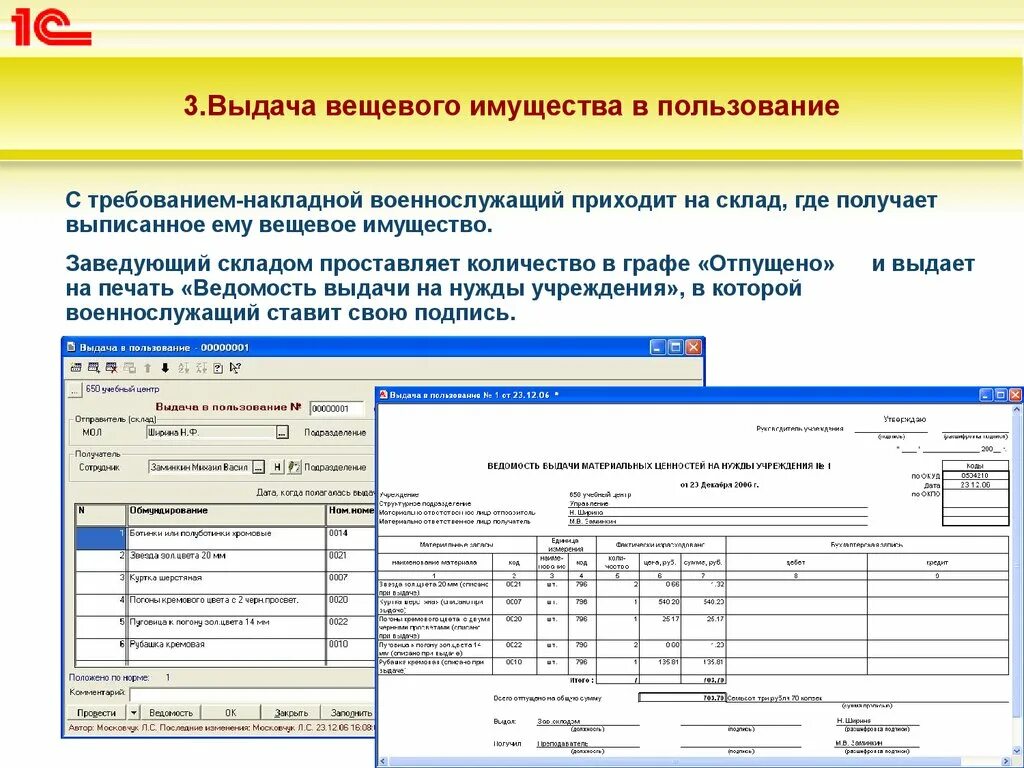Image resolution: width=1024 pixels, height=768 pixels.
Task: Click the Положено по норме label
Action: click(109, 678)
